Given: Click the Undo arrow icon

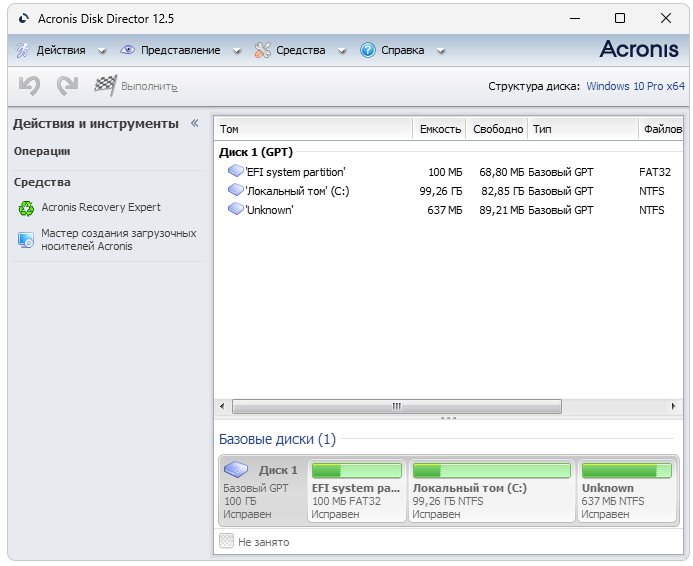Looking at the screenshot, I should [x=30, y=85].
